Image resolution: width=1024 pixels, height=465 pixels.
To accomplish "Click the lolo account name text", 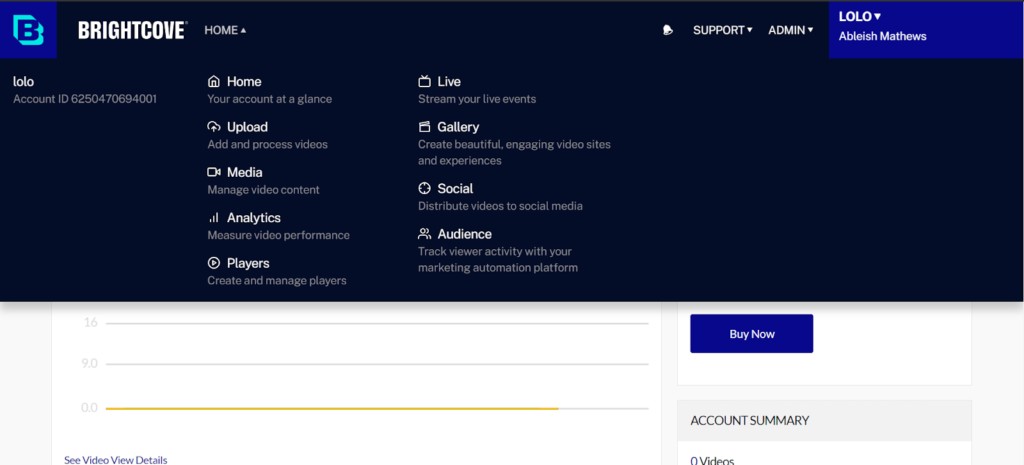I will [x=24, y=82].
